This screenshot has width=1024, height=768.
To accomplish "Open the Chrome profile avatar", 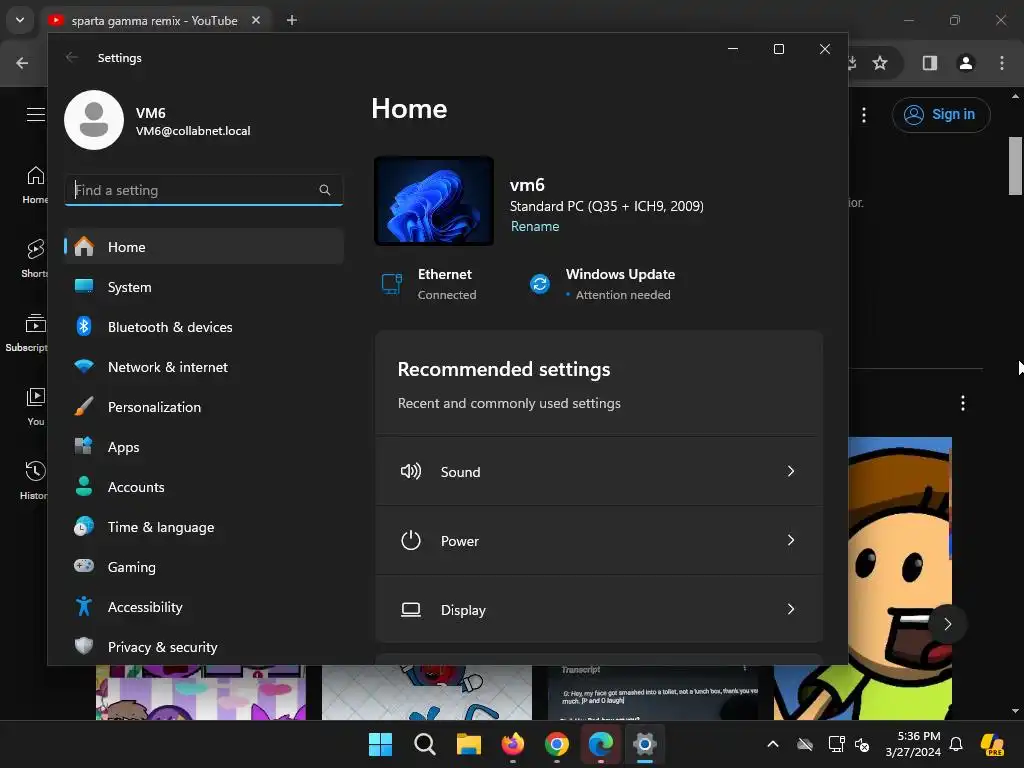I will pos(965,63).
